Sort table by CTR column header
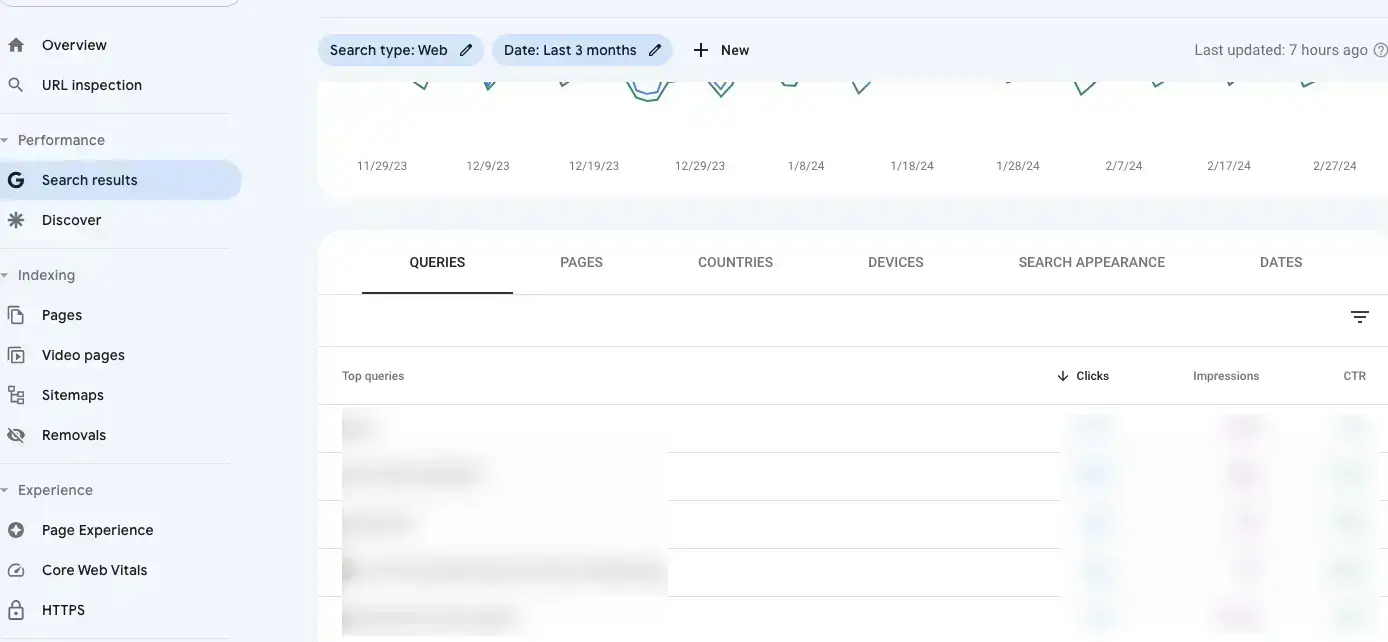This screenshot has height=642, width=1388. 1354,376
